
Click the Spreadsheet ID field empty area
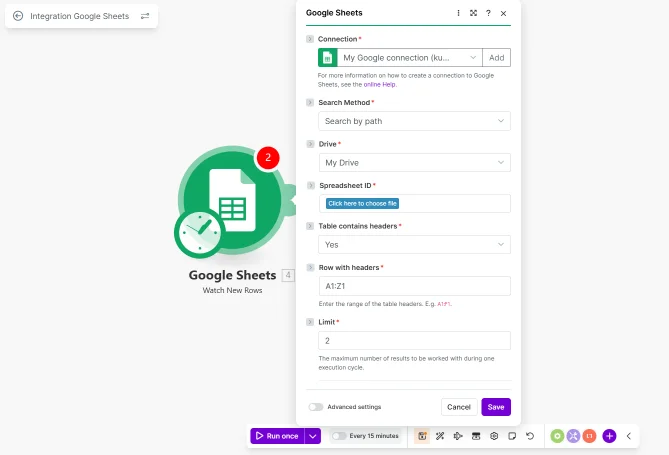coord(454,204)
